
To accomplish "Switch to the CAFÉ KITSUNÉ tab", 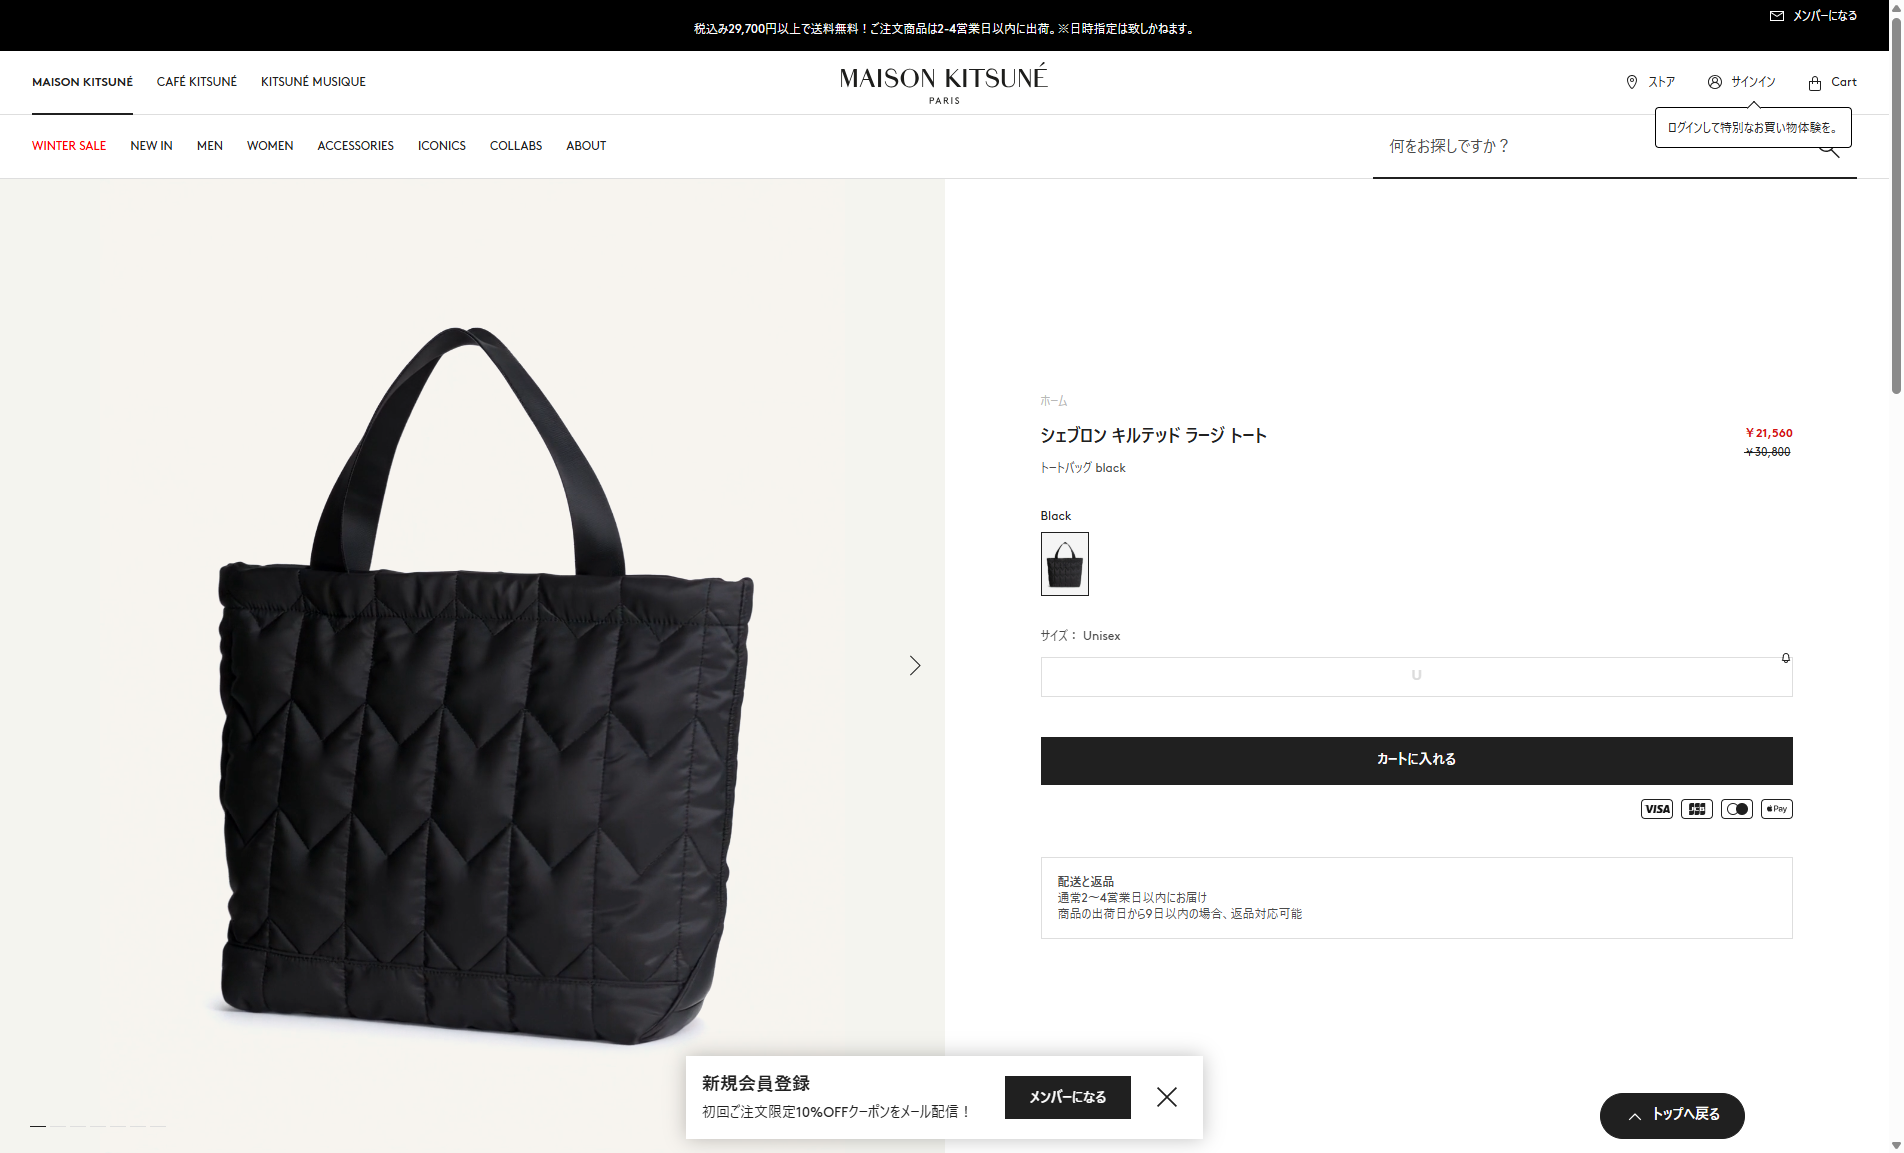I will (x=197, y=82).
